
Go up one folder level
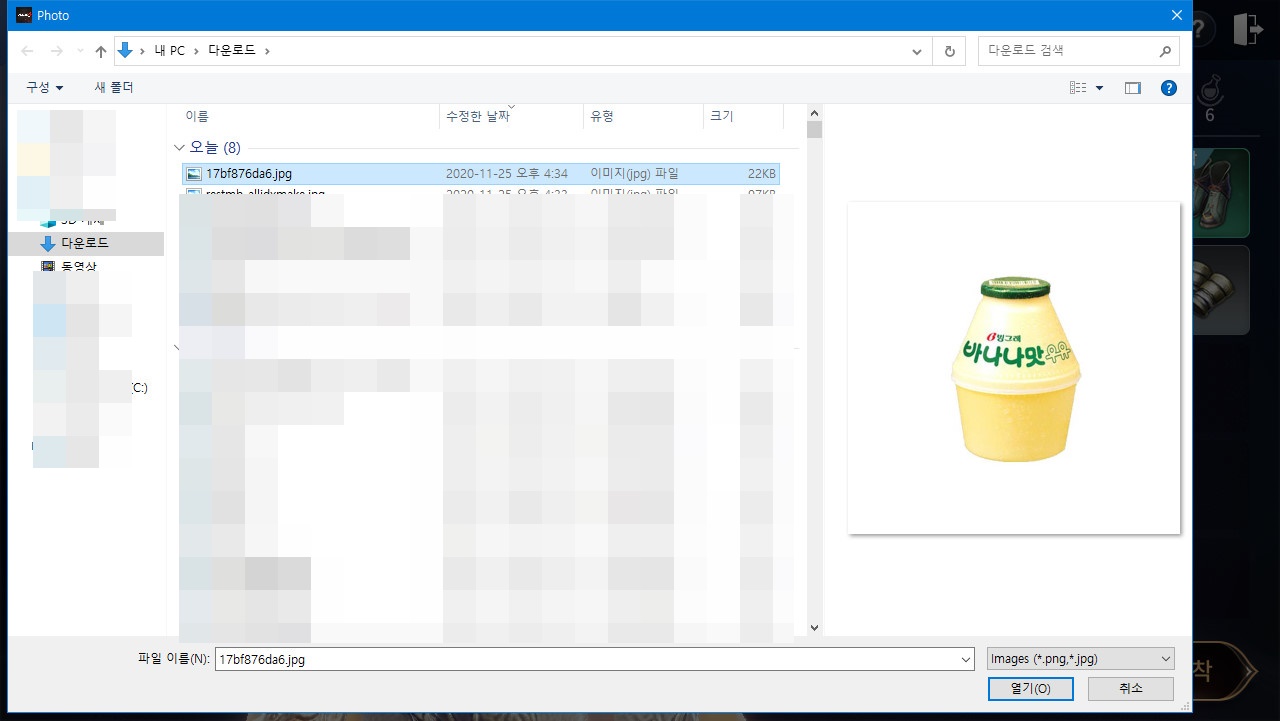click(101, 51)
